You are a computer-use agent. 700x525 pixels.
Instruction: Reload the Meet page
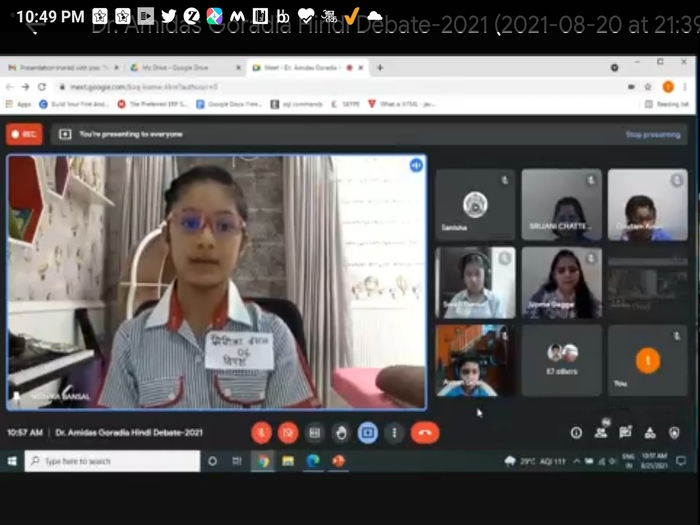tap(42, 87)
